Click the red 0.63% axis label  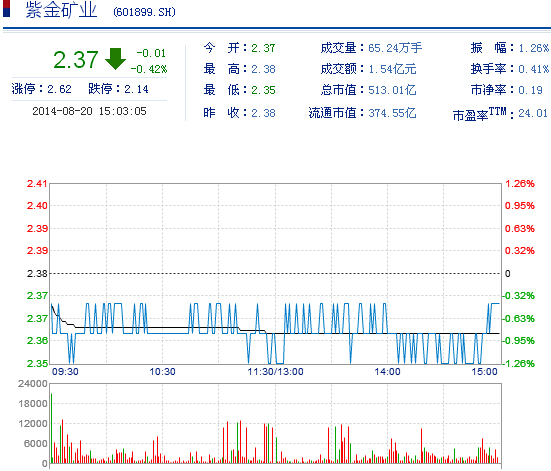coord(520,228)
